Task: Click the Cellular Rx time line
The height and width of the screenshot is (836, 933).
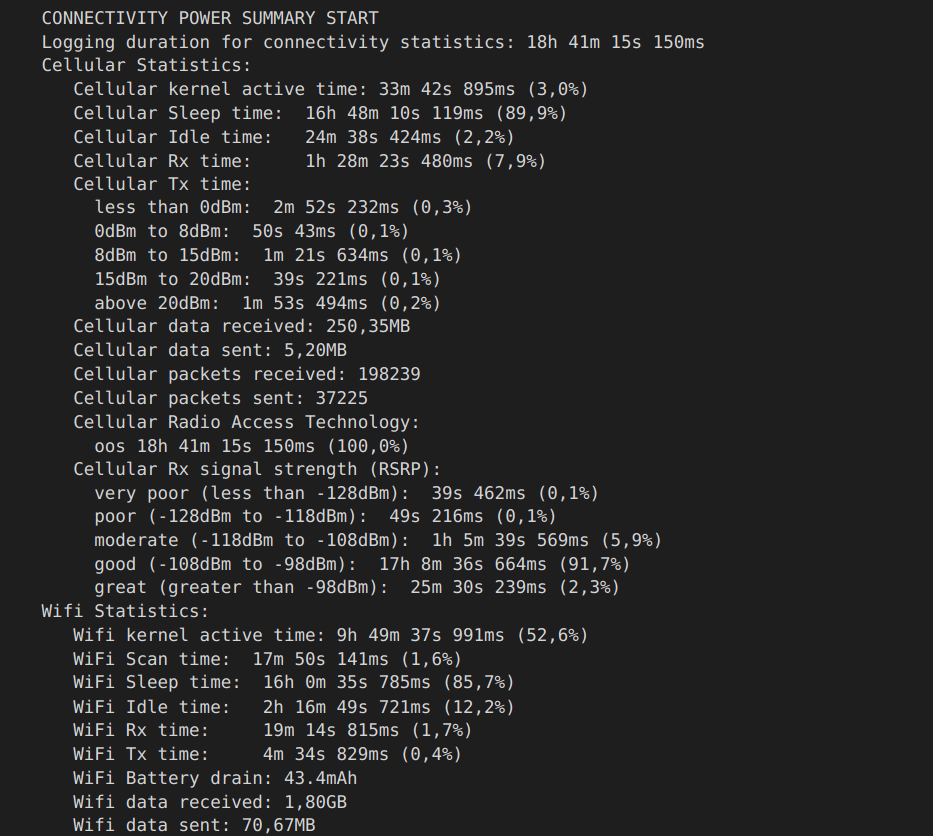Action: 309,161
